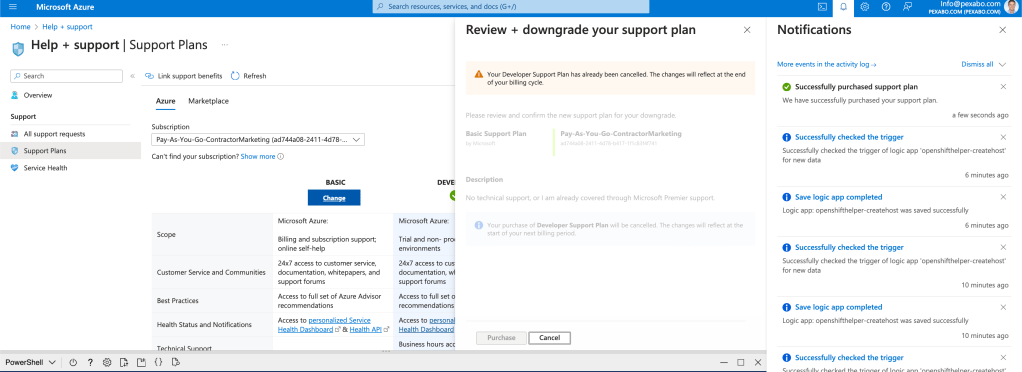The image size is (1022, 372).
Task: Click the info icon beside Show more
Action: pos(281,156)
